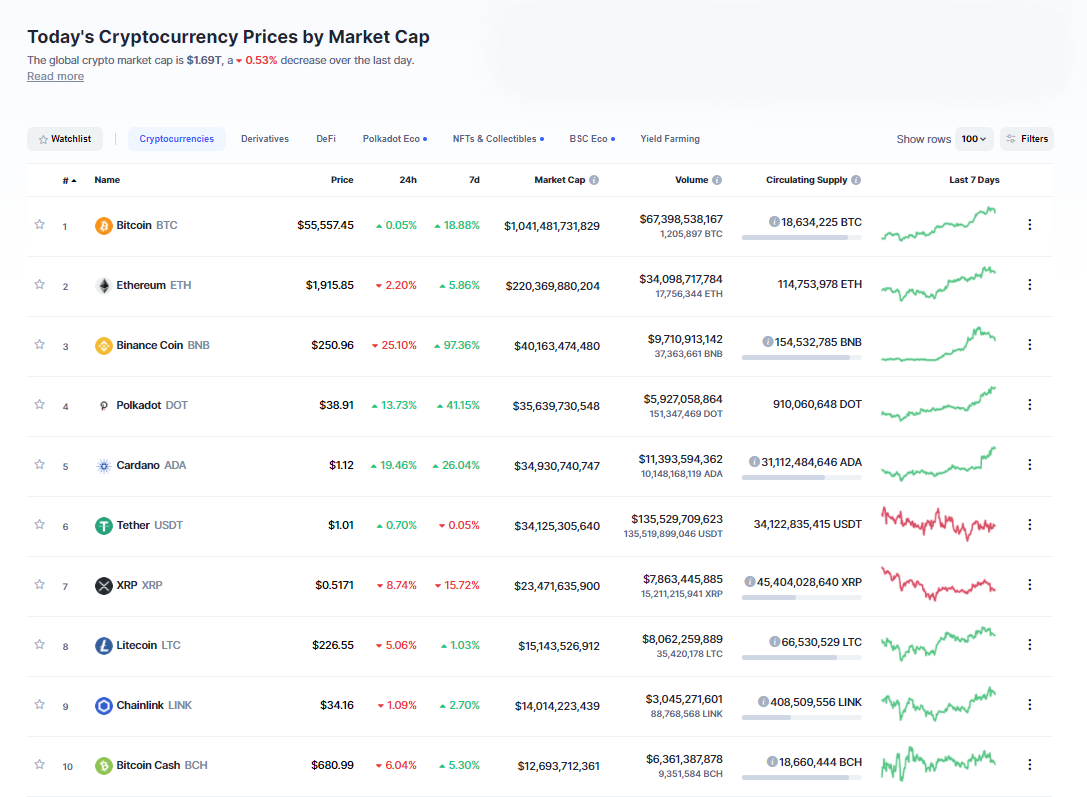This screenshot has width=1087, height=797.
Task: Follow the Read more link
Action: (55, 77)
